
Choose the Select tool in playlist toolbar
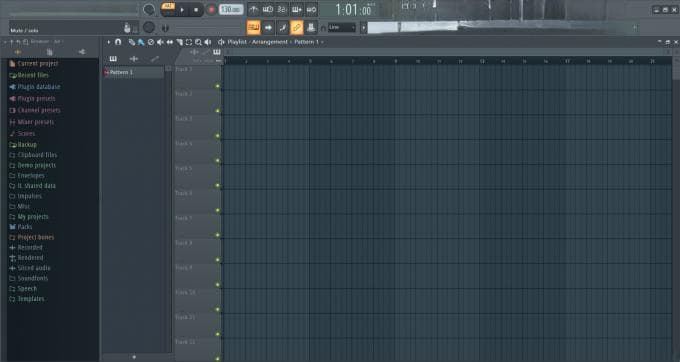[189, 42]
